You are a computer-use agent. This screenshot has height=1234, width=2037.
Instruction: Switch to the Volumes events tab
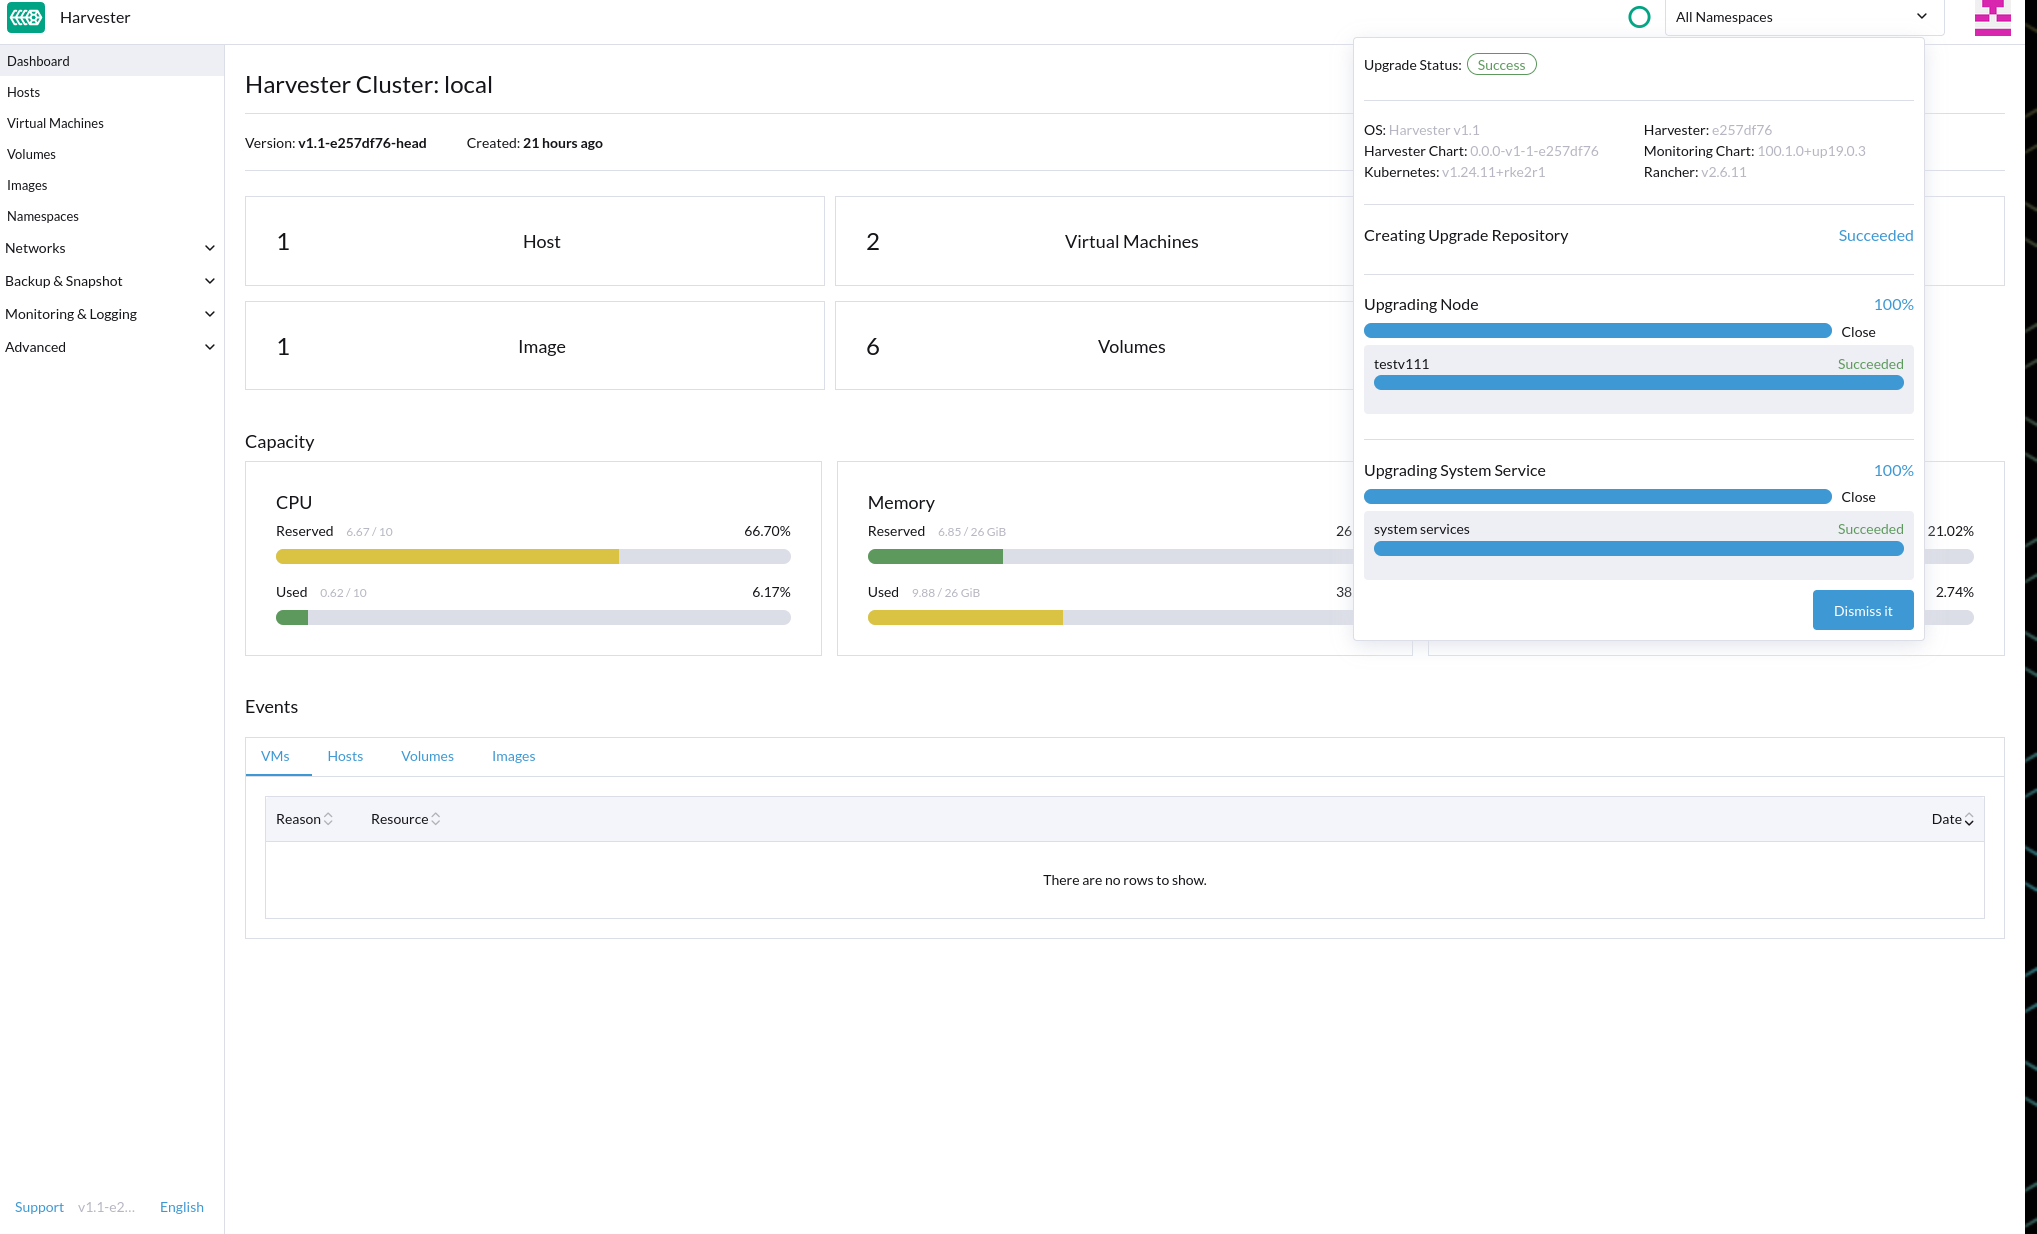(427, 756)
